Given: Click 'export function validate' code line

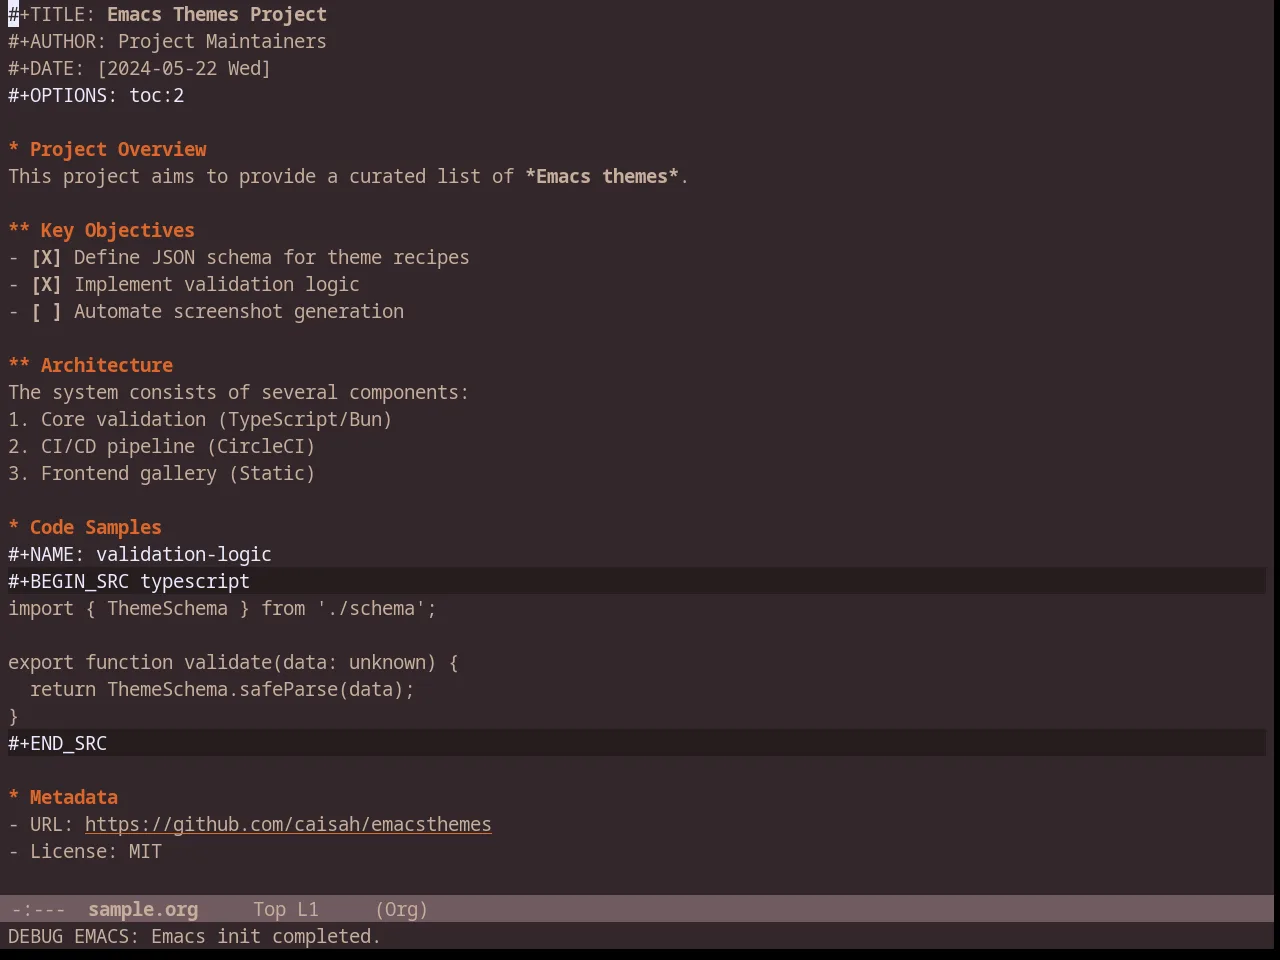Looking at the screenshot, I should pos(233,662).
